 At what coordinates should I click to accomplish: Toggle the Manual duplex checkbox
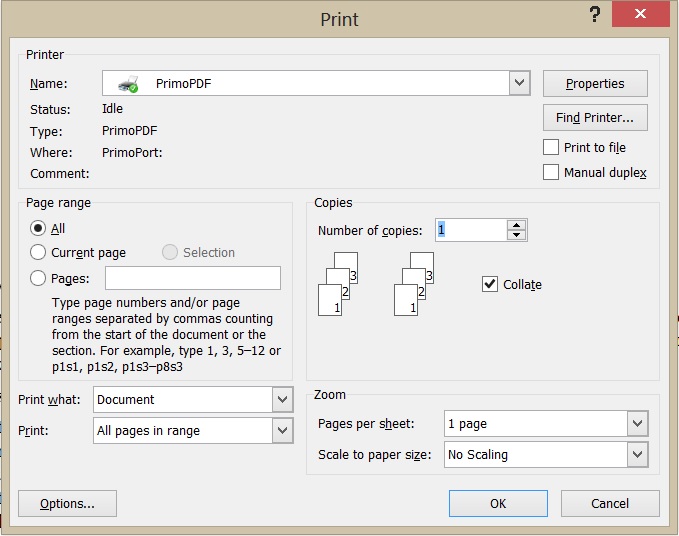(x=551, y=172)
